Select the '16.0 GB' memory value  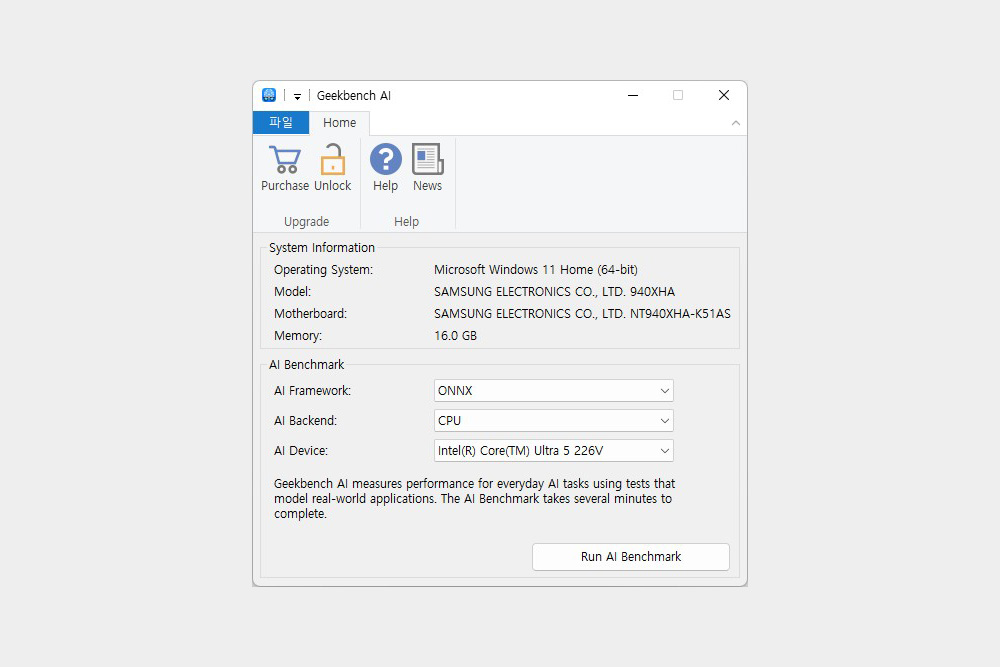tap(455, 336)
